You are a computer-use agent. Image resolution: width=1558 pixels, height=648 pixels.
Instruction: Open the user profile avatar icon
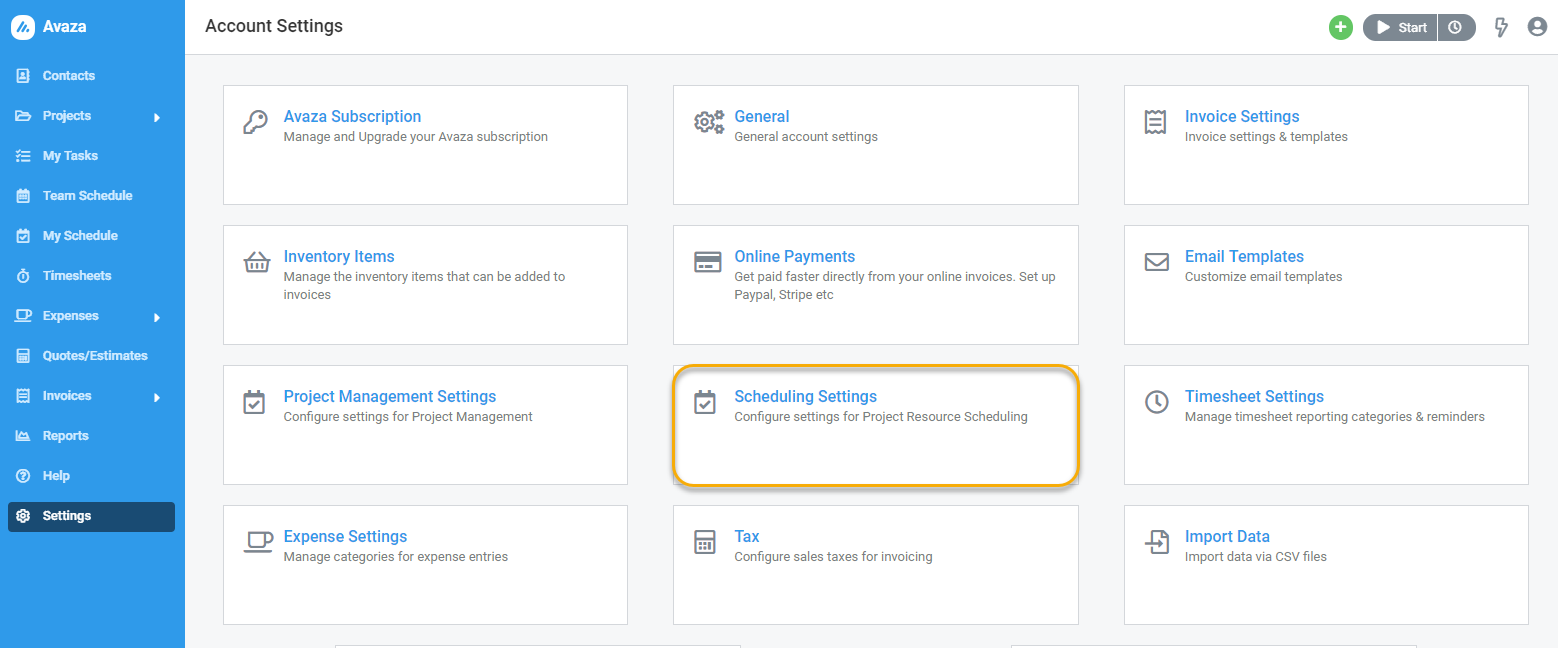pyautogui.click(x=1538, y=27)
